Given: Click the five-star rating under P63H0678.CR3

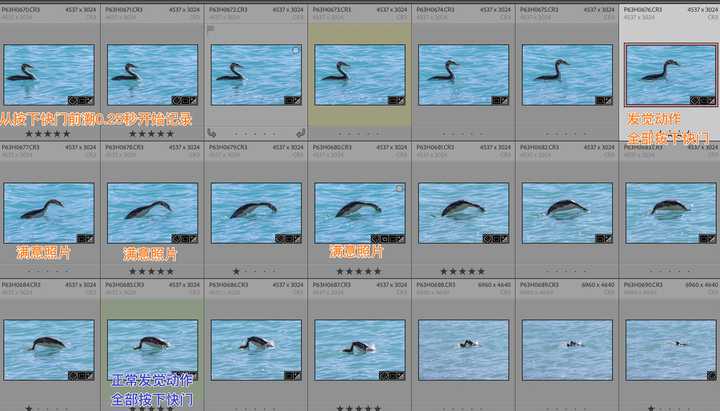Looking at the screenshot, I should click(152, 271).
